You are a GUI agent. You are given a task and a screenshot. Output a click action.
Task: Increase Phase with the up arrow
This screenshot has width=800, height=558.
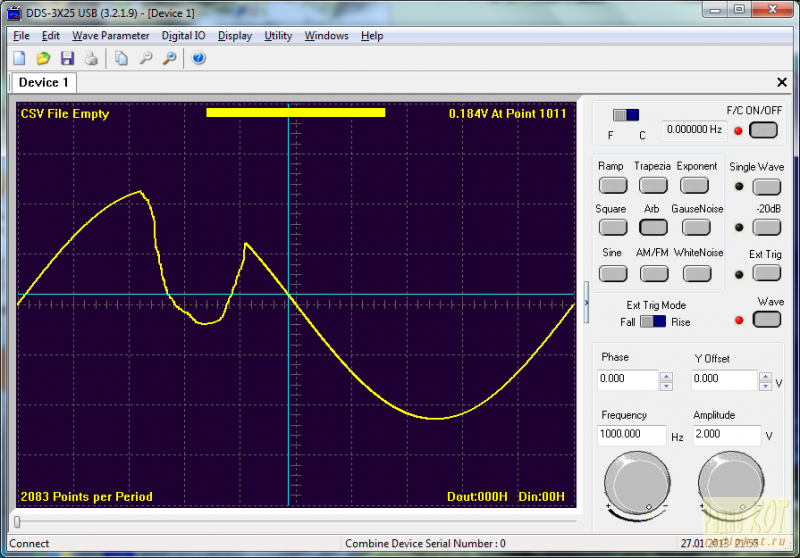(x=666, y=376)
